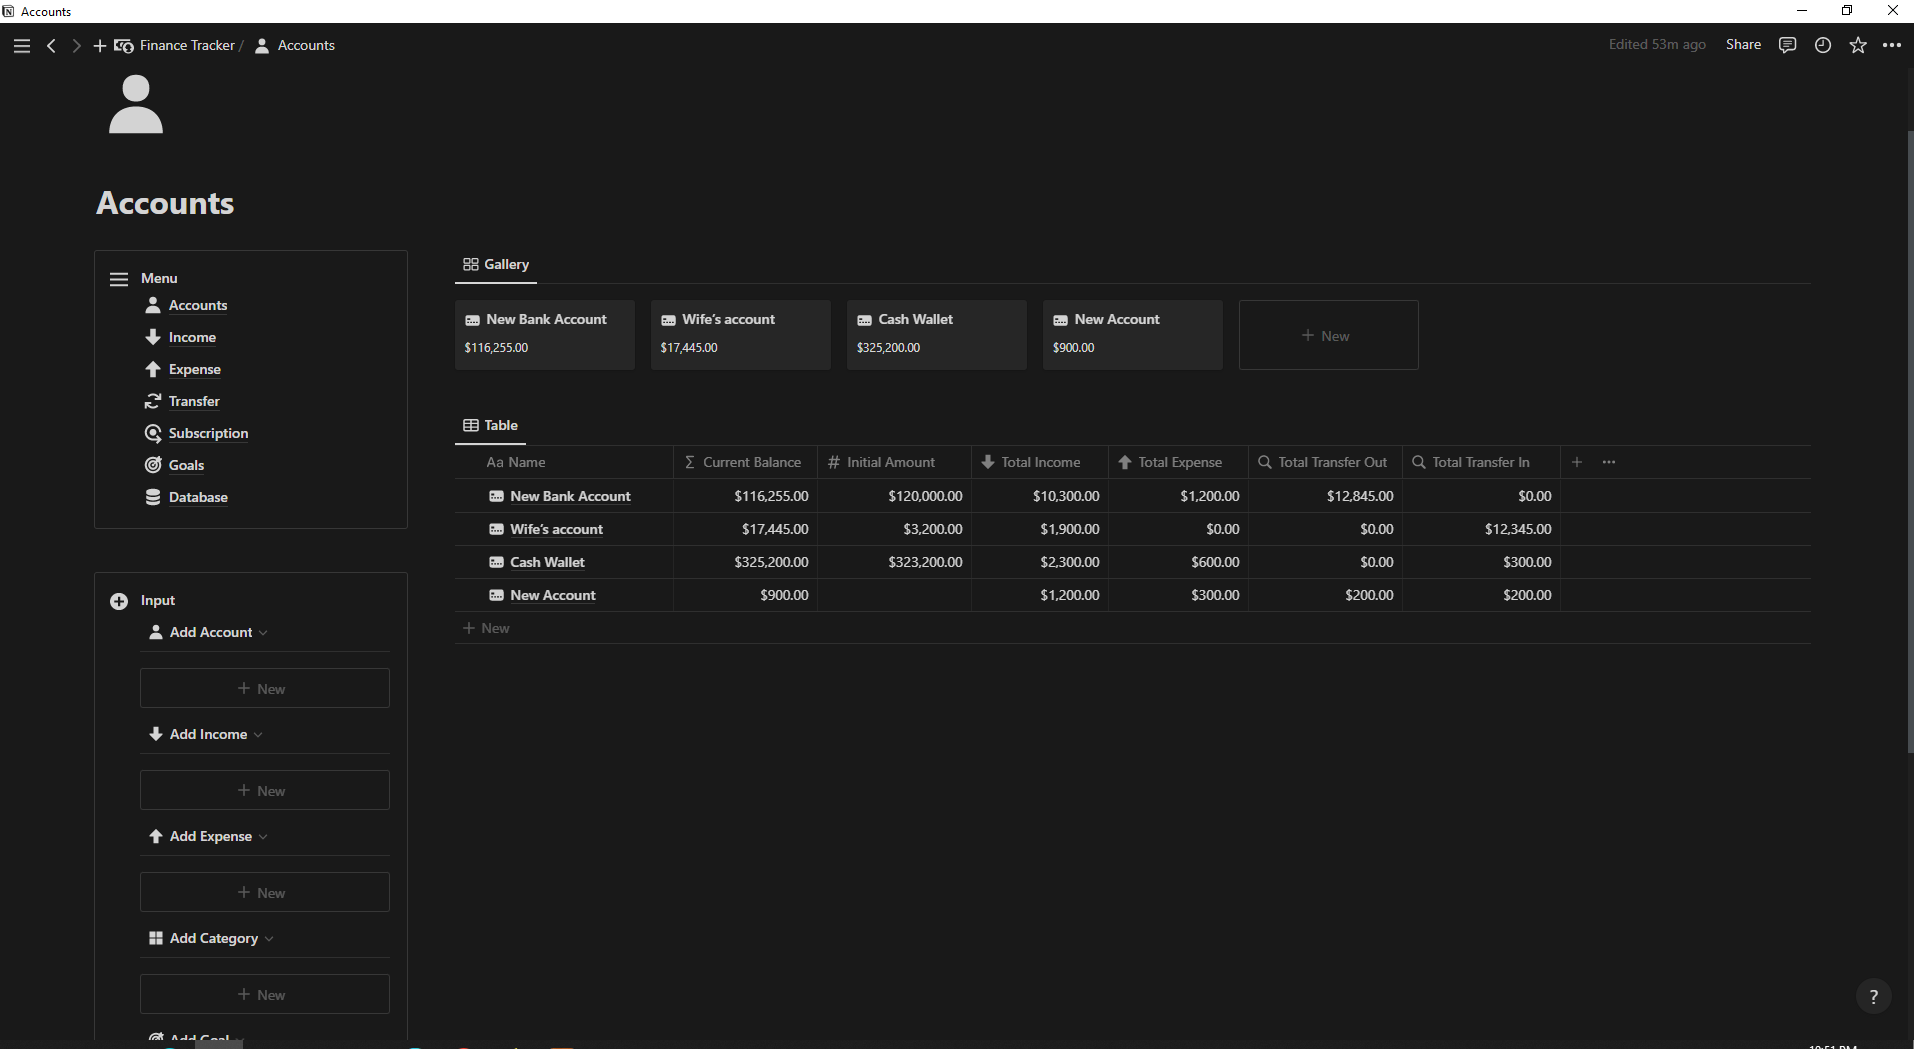Open Cash Wallet row in table
Image resolution: width=1914 pixels, height=1049 pixels.
point(547,563)
